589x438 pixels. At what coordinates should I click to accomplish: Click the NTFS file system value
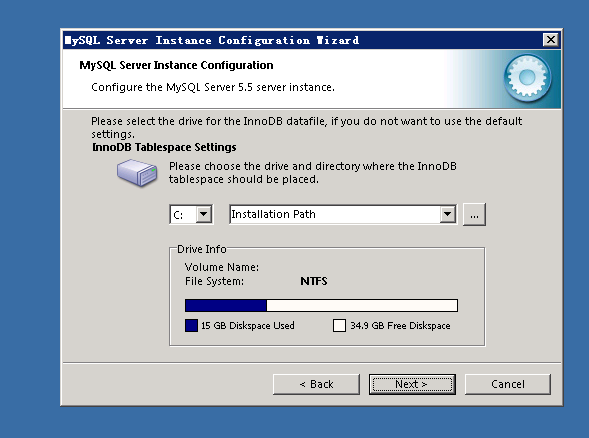pos(314,281)
